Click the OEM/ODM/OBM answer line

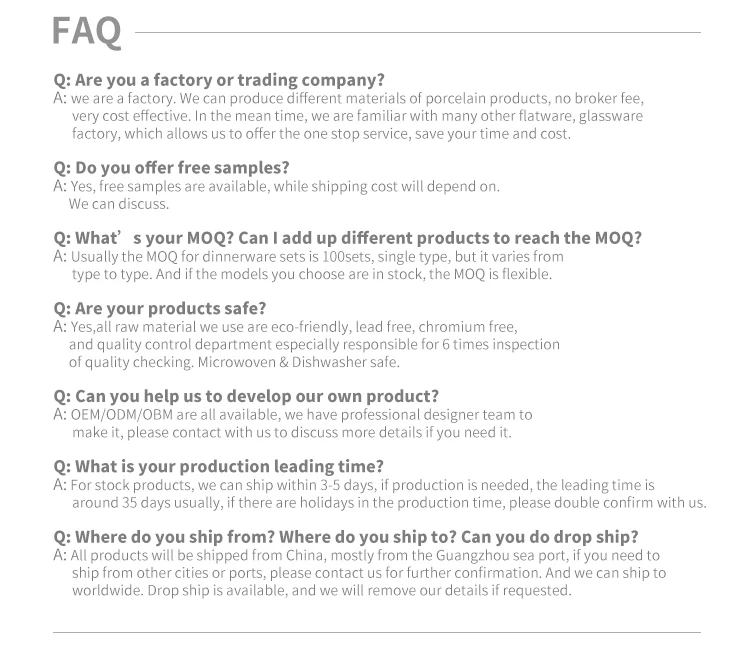[x=300, y=414]
